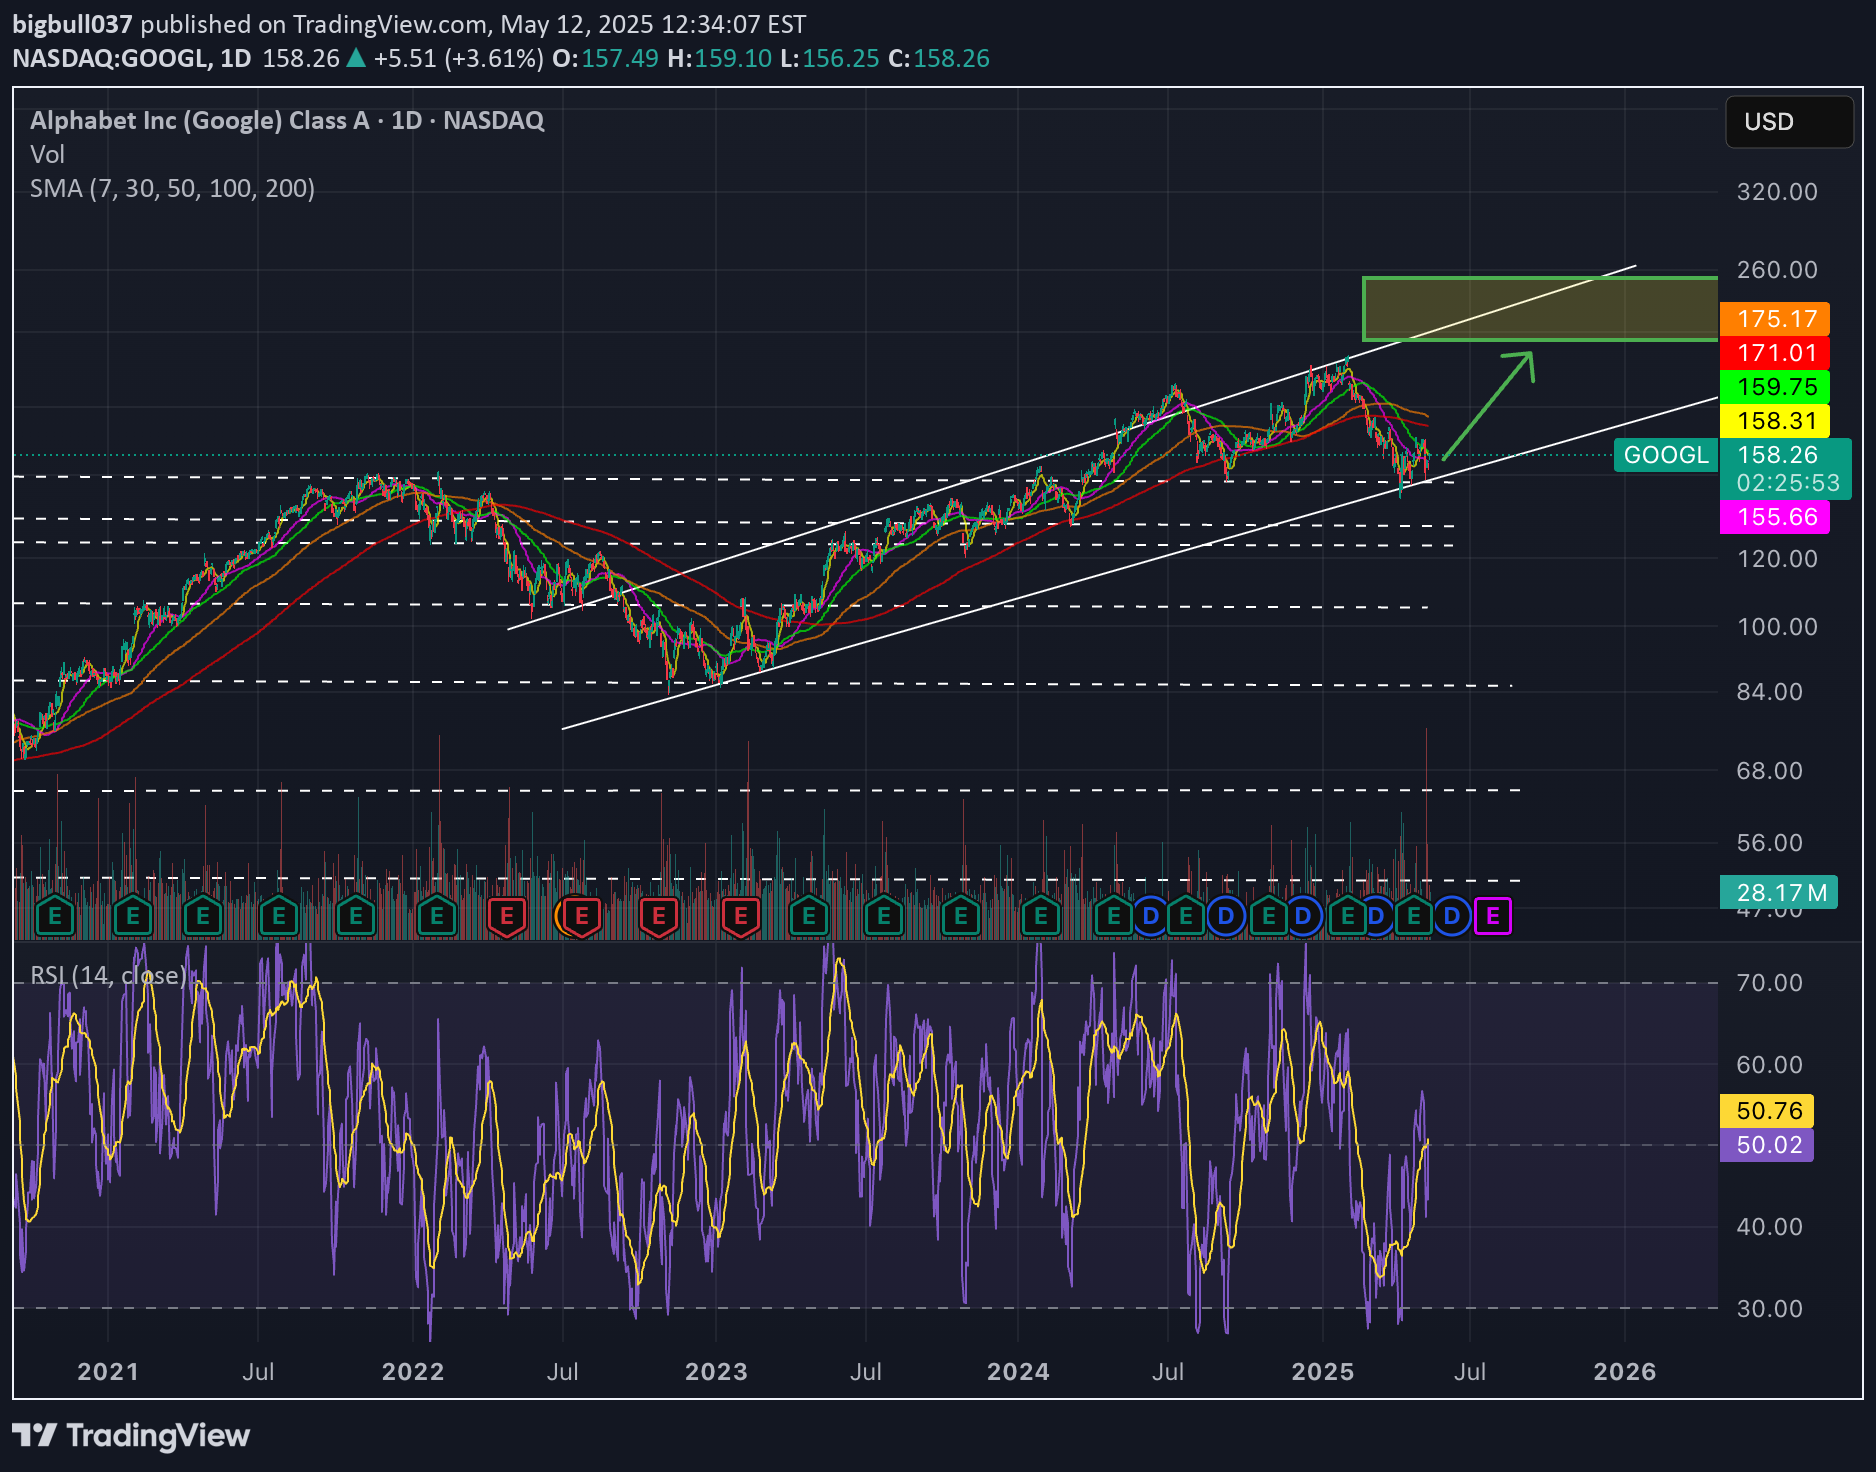Click the leftmost red E earnings marker
1876x1472 pixels.
tap(507, 916)
